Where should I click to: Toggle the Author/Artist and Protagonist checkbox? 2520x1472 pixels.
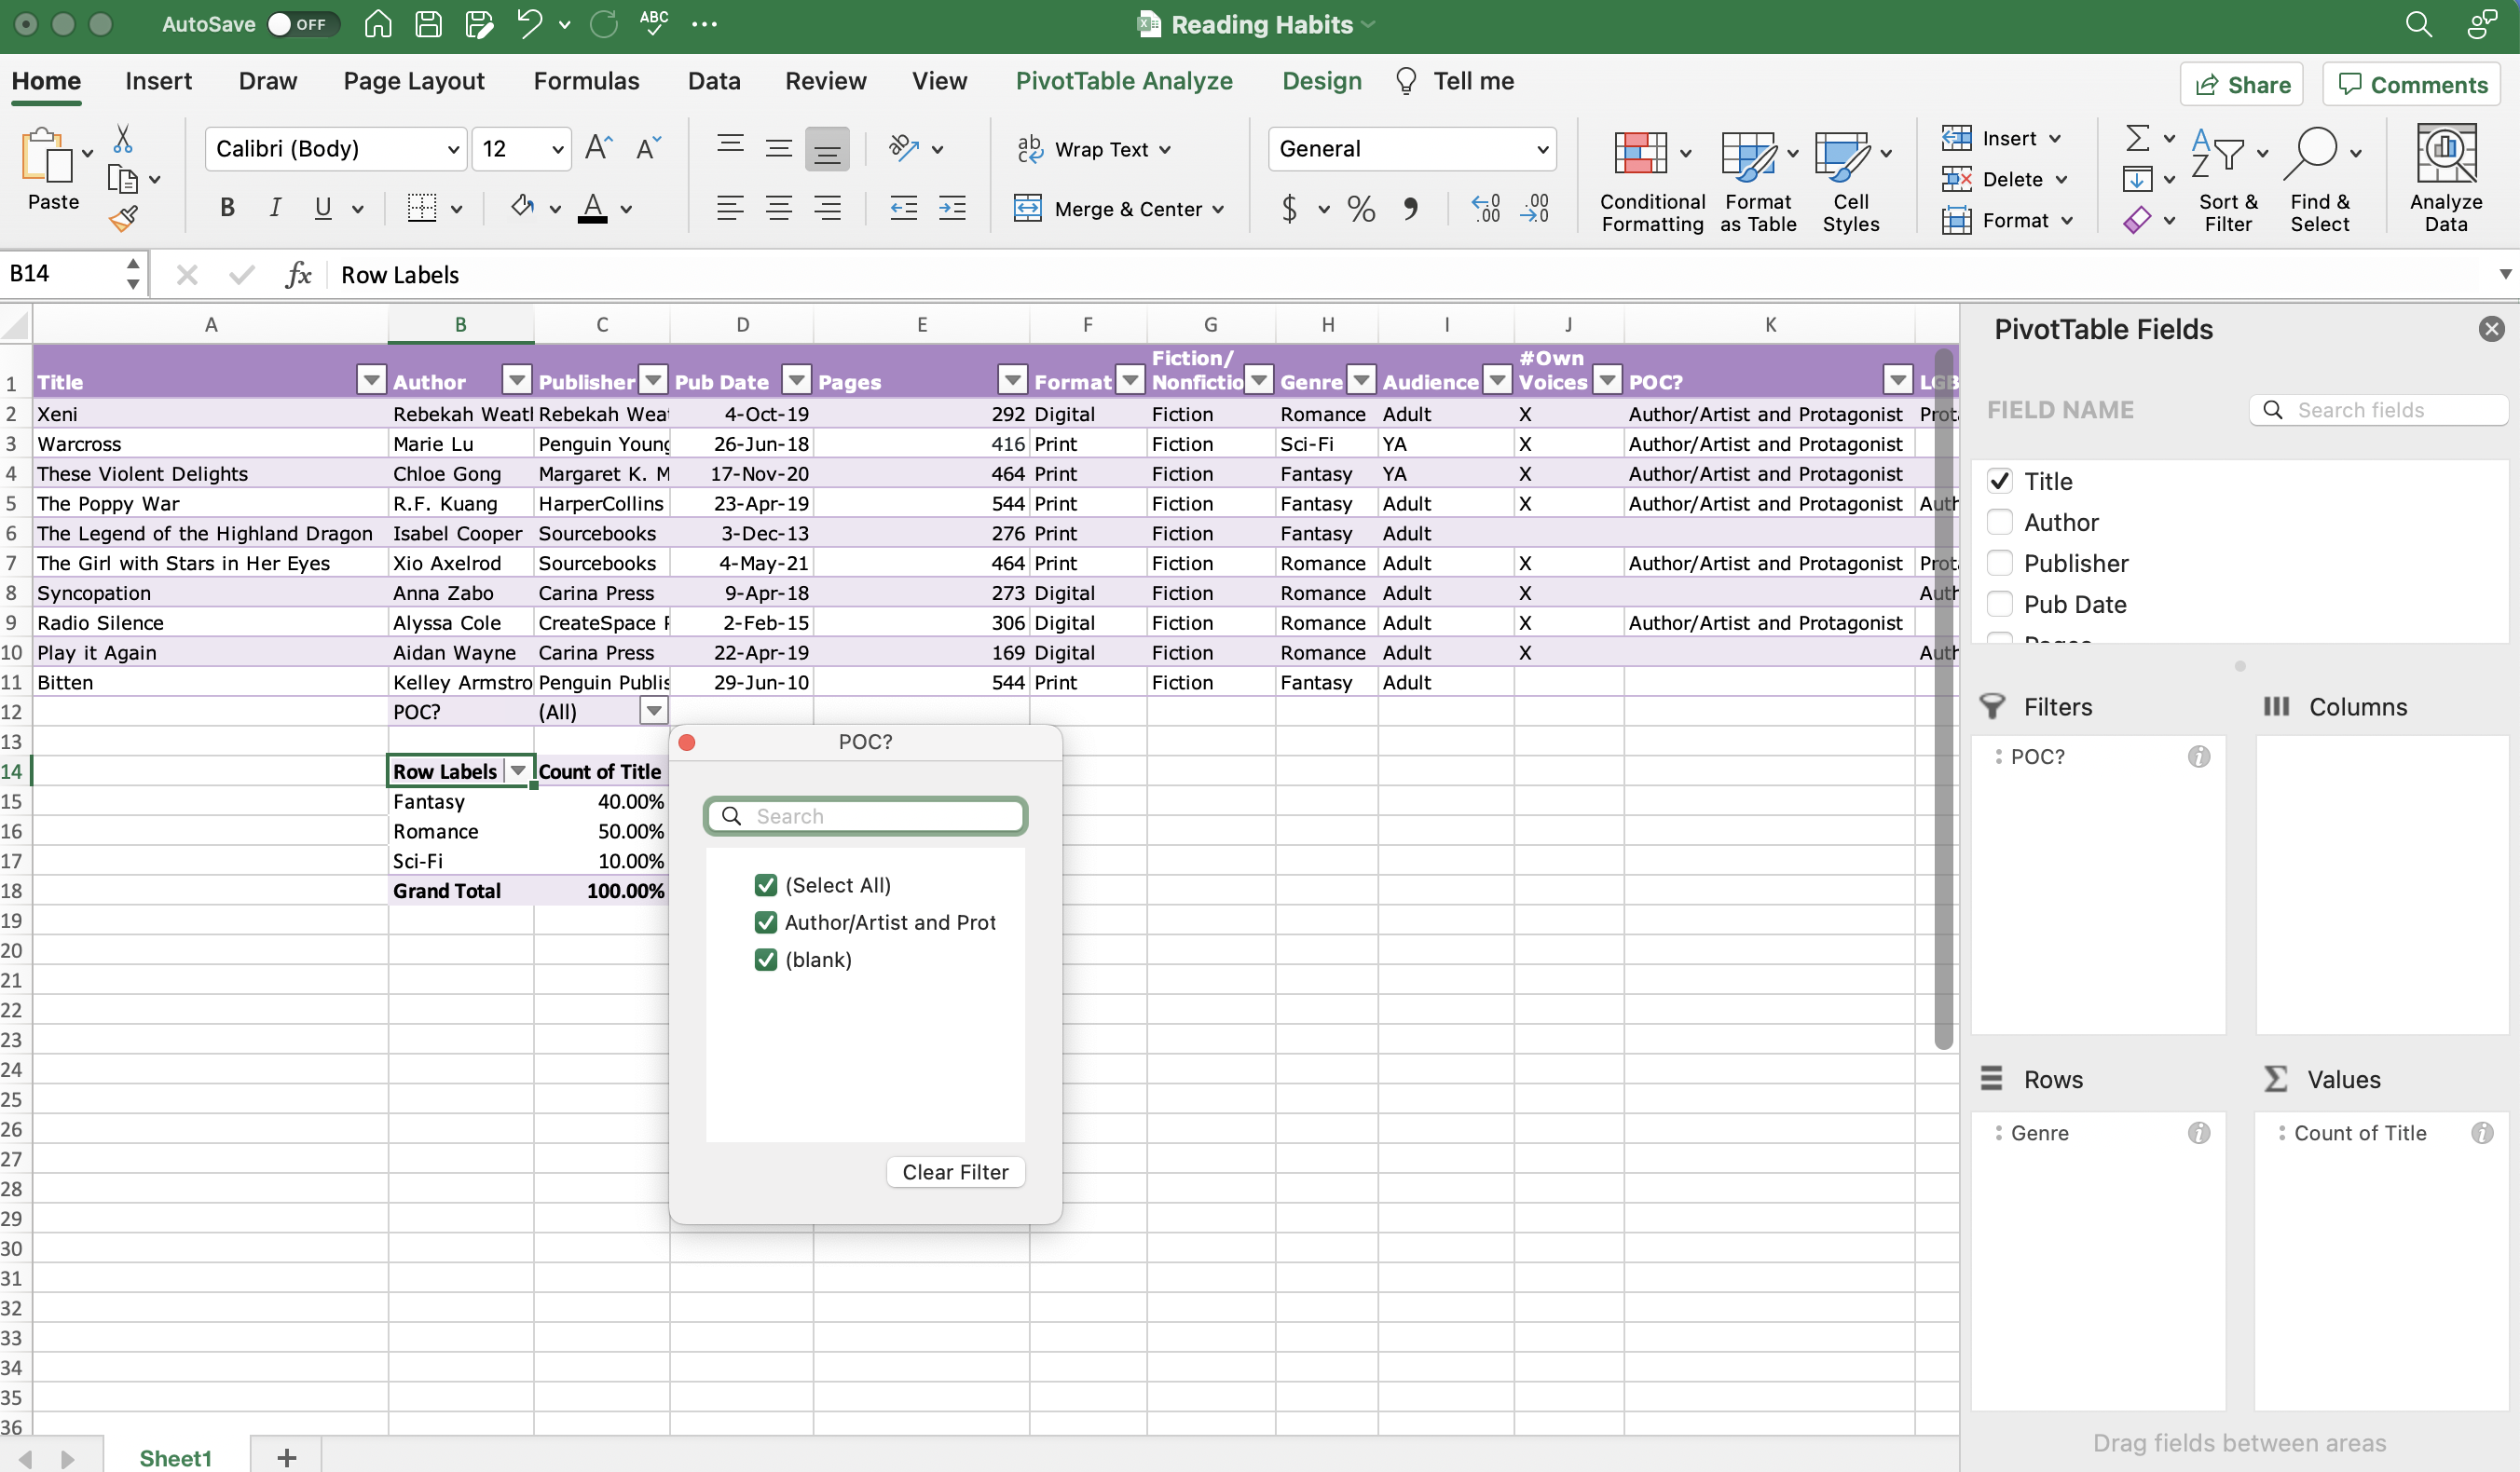(x=762, y=921)
